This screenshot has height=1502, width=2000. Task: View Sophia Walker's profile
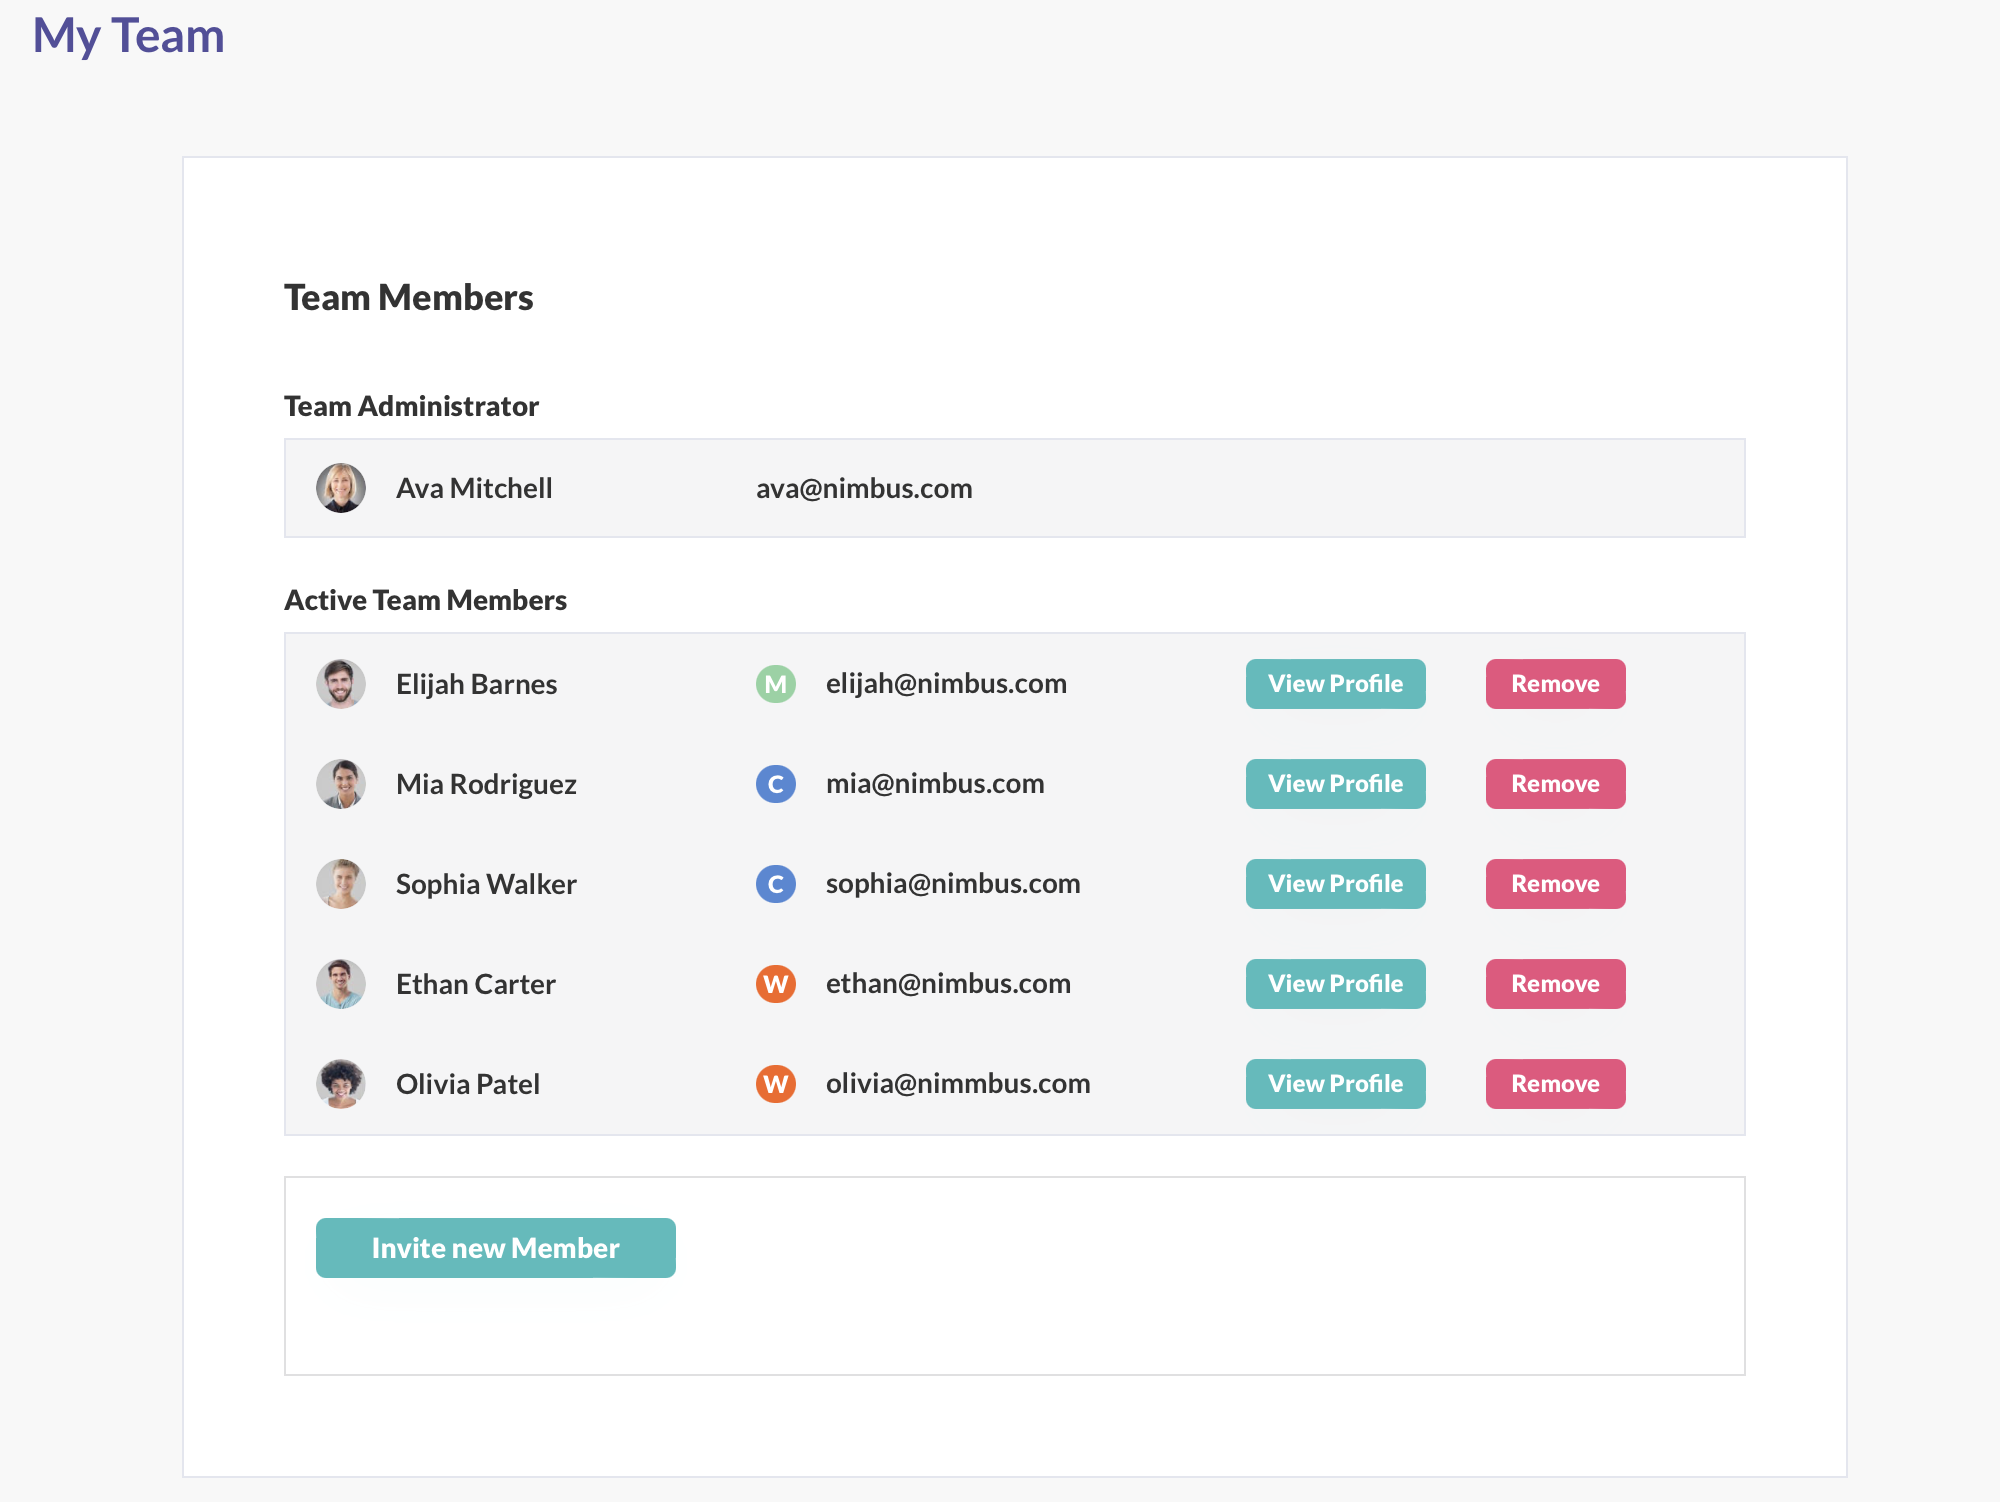click(x=1335, y=884)
